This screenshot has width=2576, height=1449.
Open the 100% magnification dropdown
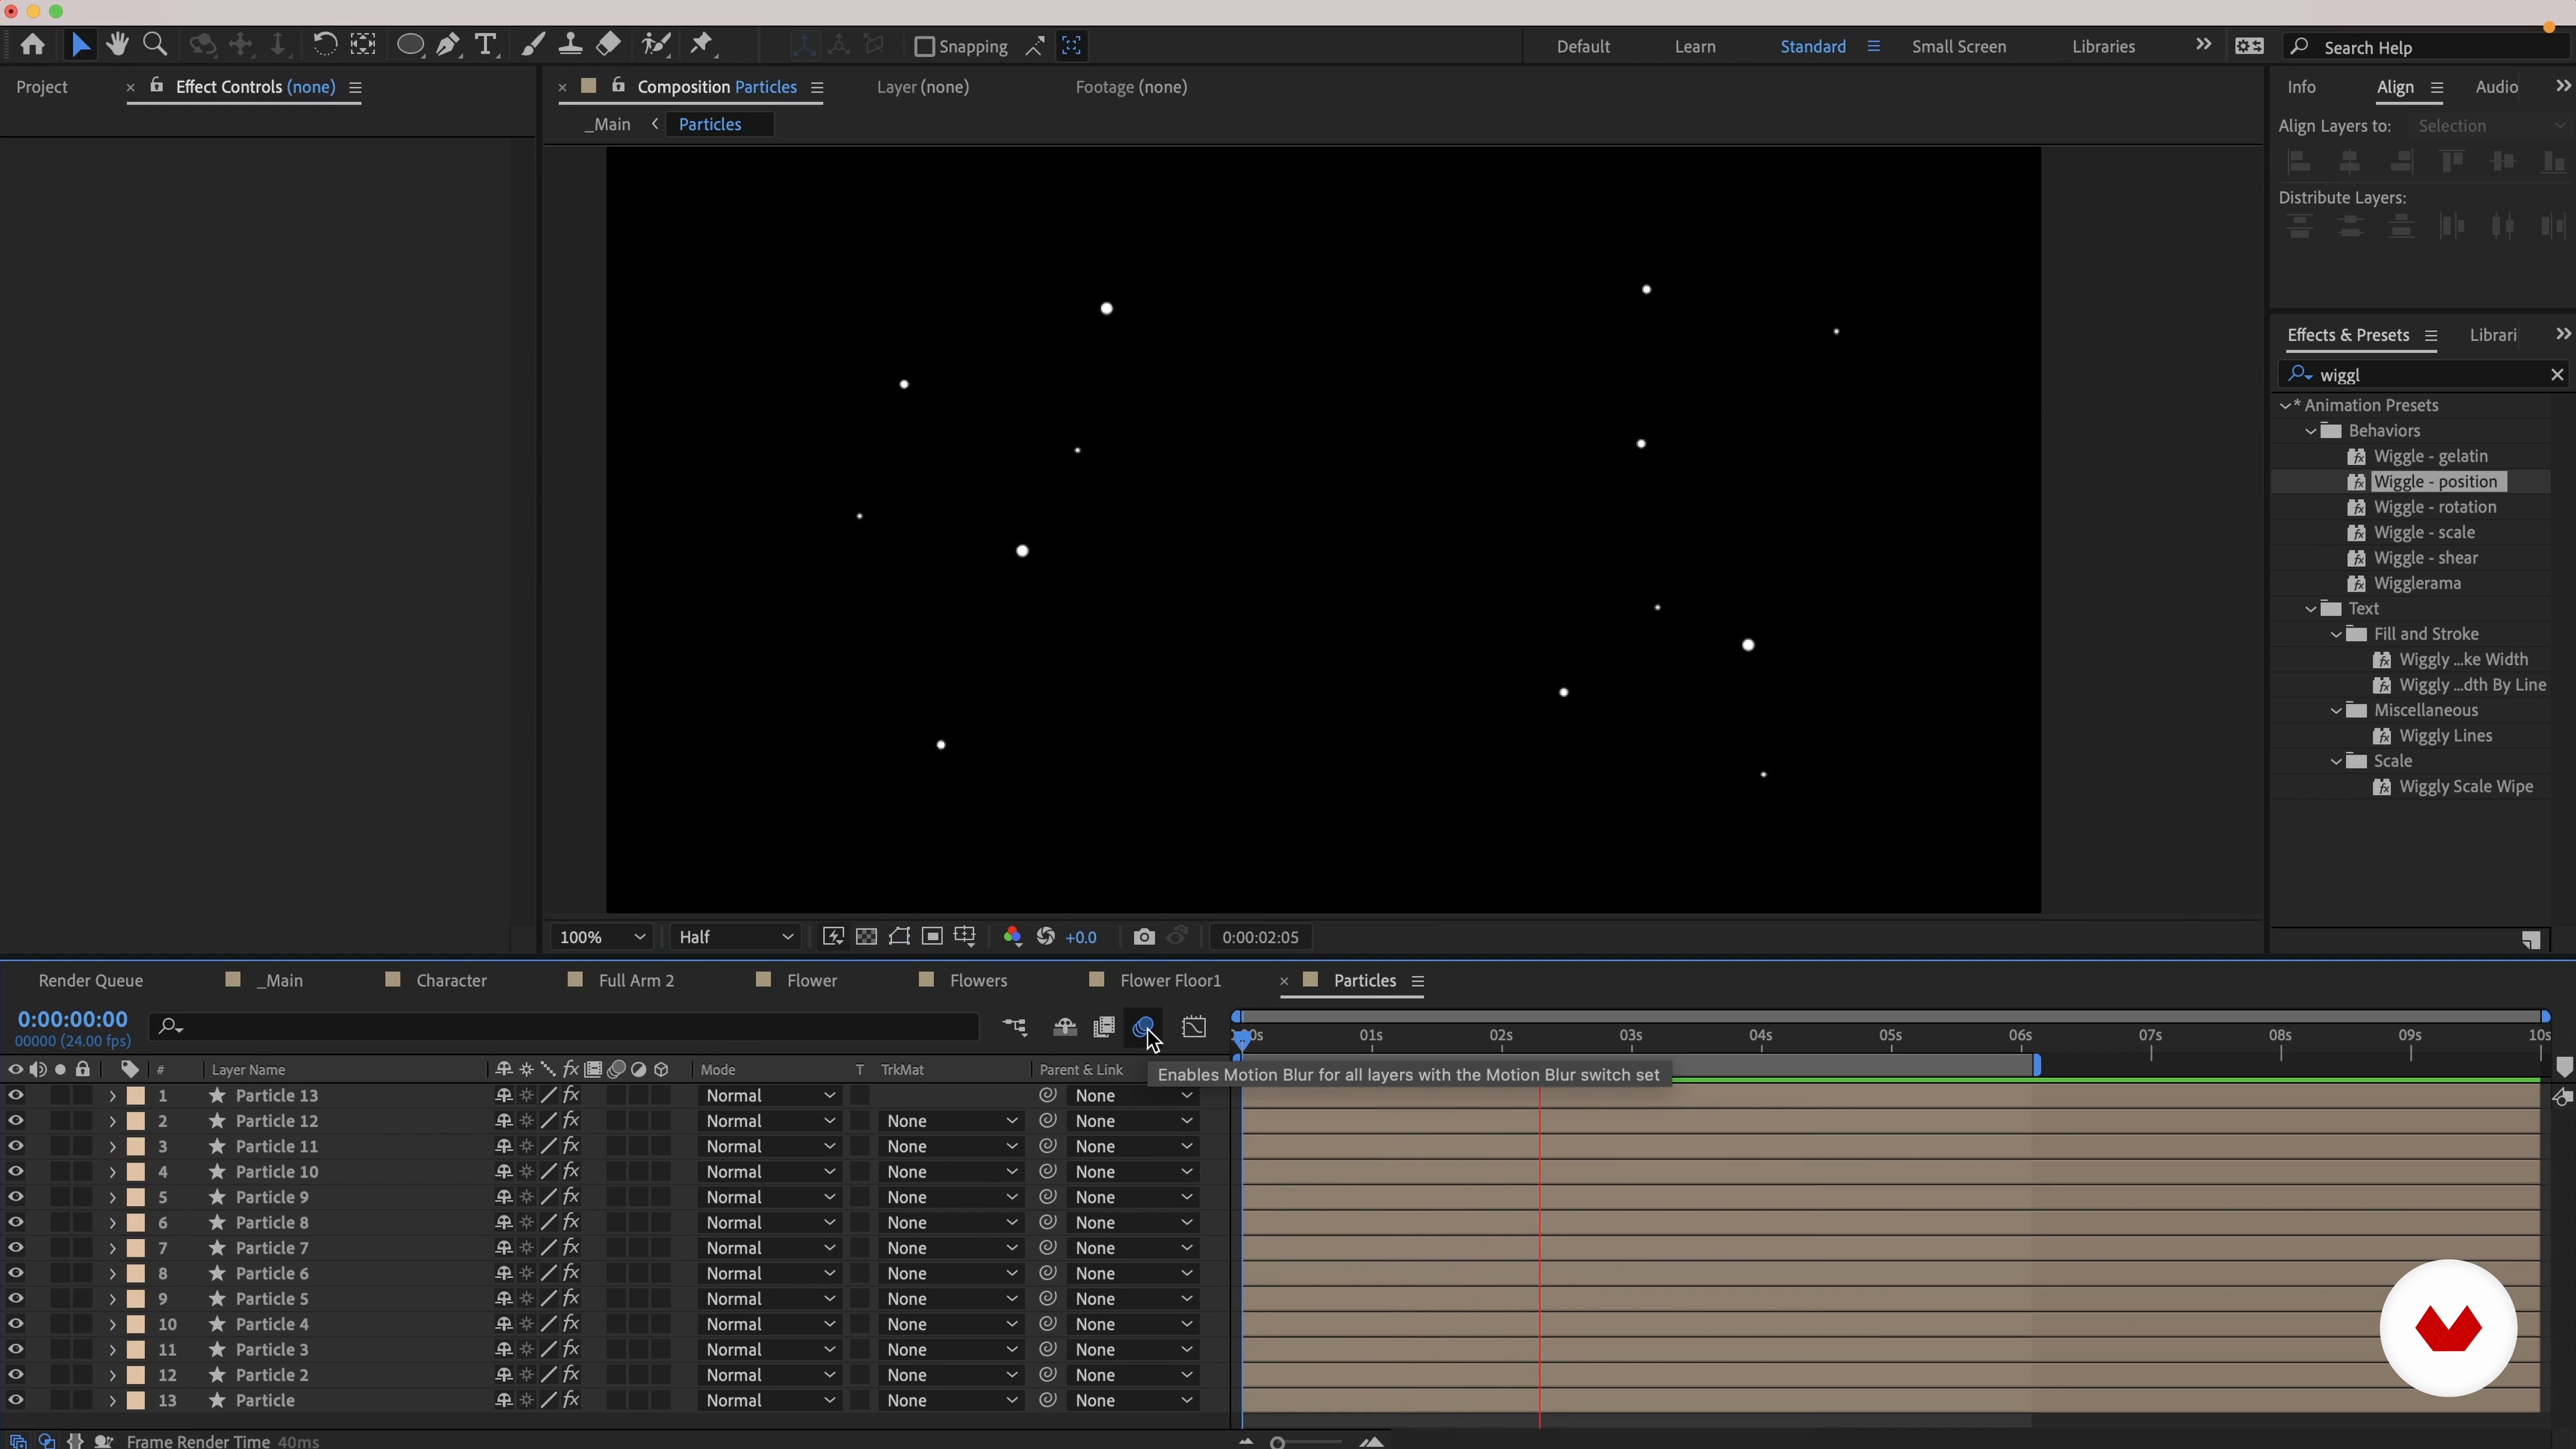pyautogui.click(x=602, y=937)
